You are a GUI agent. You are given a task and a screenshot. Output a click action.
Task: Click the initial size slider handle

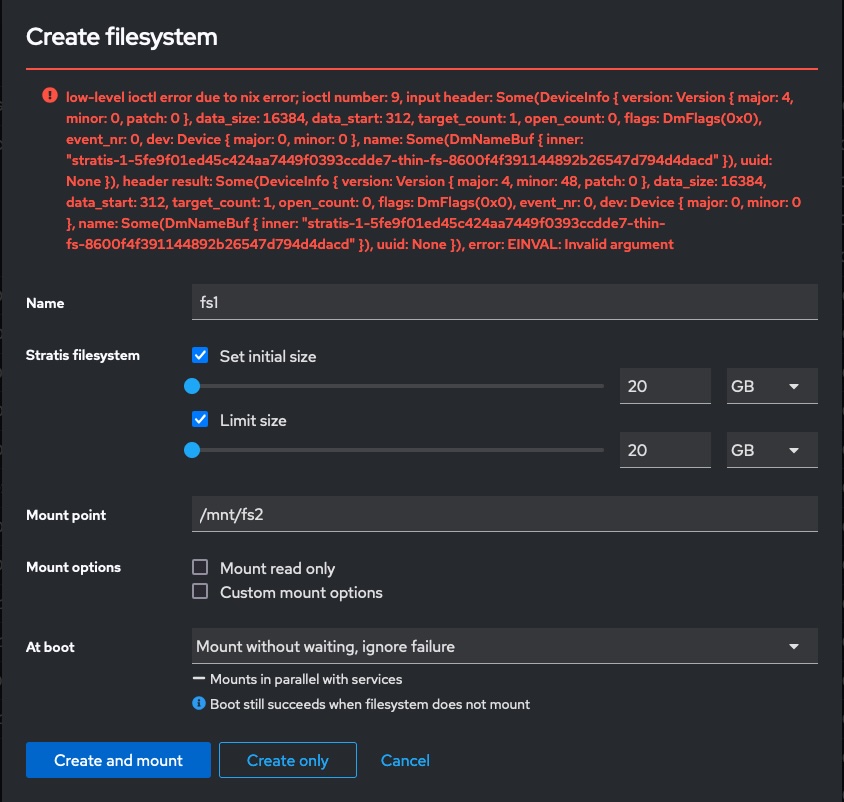tap(193, 386)
